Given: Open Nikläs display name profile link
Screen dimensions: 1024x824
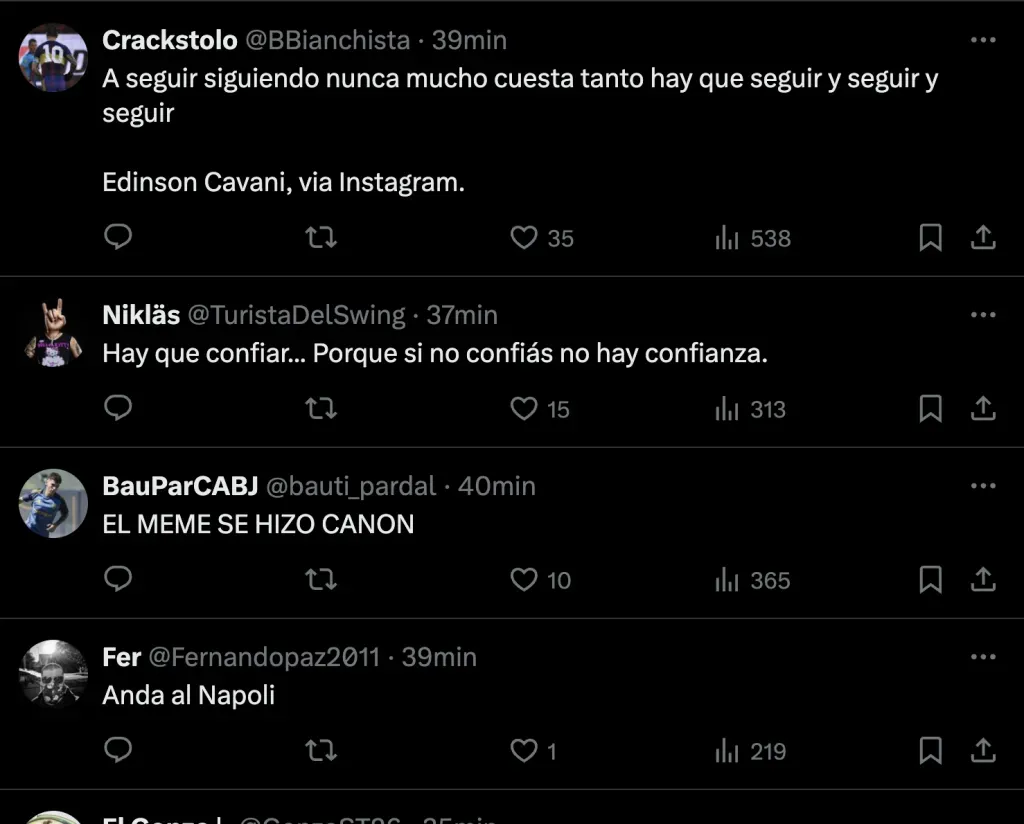Looking at the screenshot, I should pyautogui.click(x=141, y=315).
